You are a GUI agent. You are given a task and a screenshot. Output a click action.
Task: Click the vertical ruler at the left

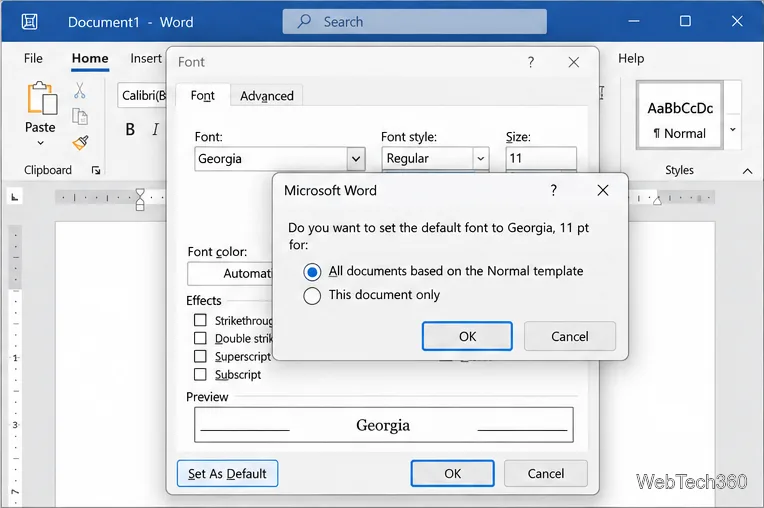click(15, 365)
